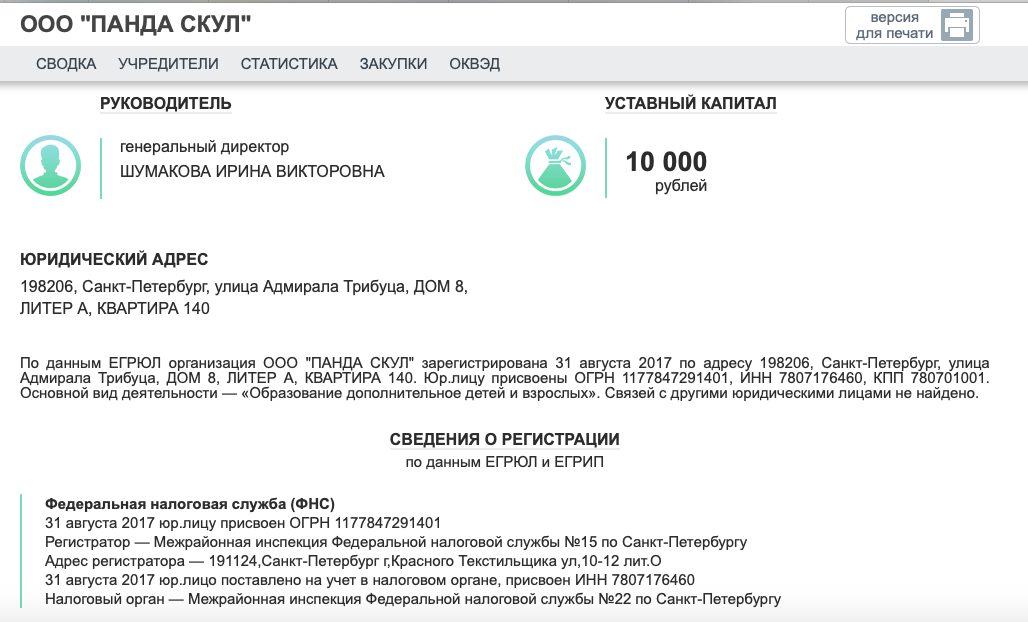Viewport: 1028px width, 622px height.
Task: Click the УСТАВНЫЙ КАПИТАЛ heading
Action: 690,103
